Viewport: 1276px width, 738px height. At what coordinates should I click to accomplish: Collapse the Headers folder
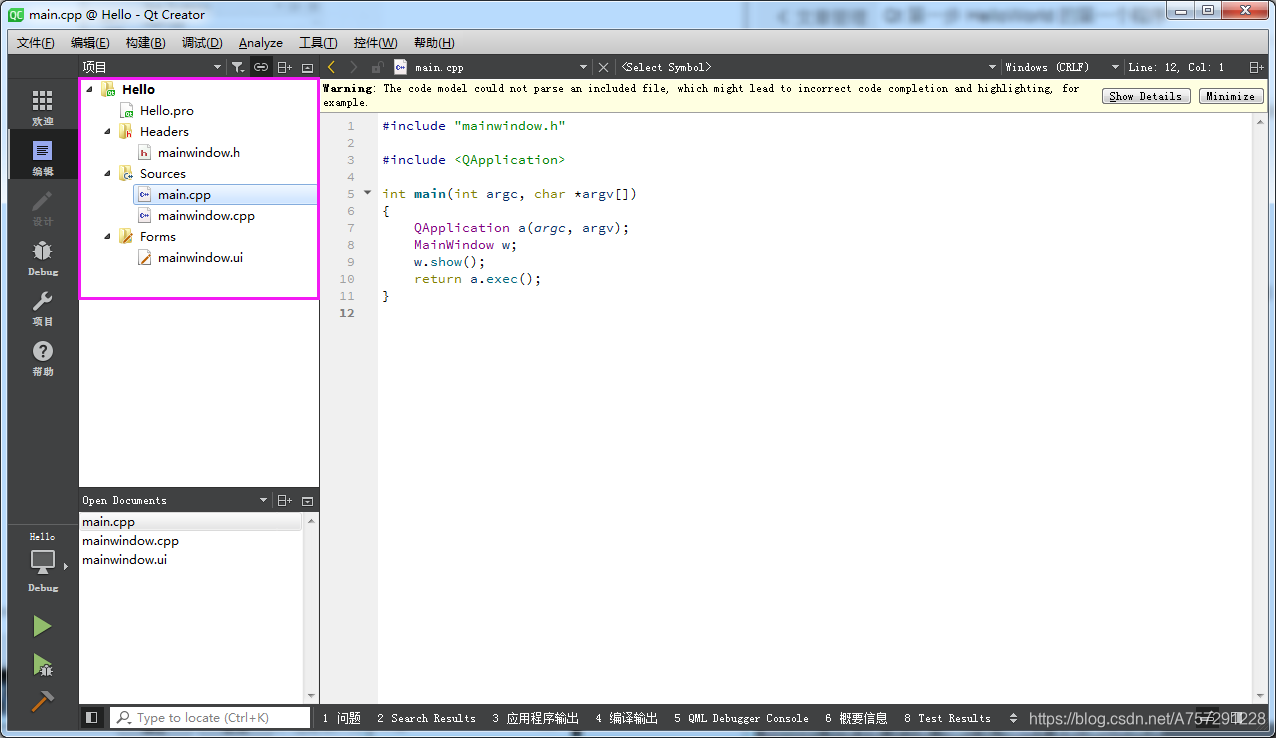pos(107,131)
